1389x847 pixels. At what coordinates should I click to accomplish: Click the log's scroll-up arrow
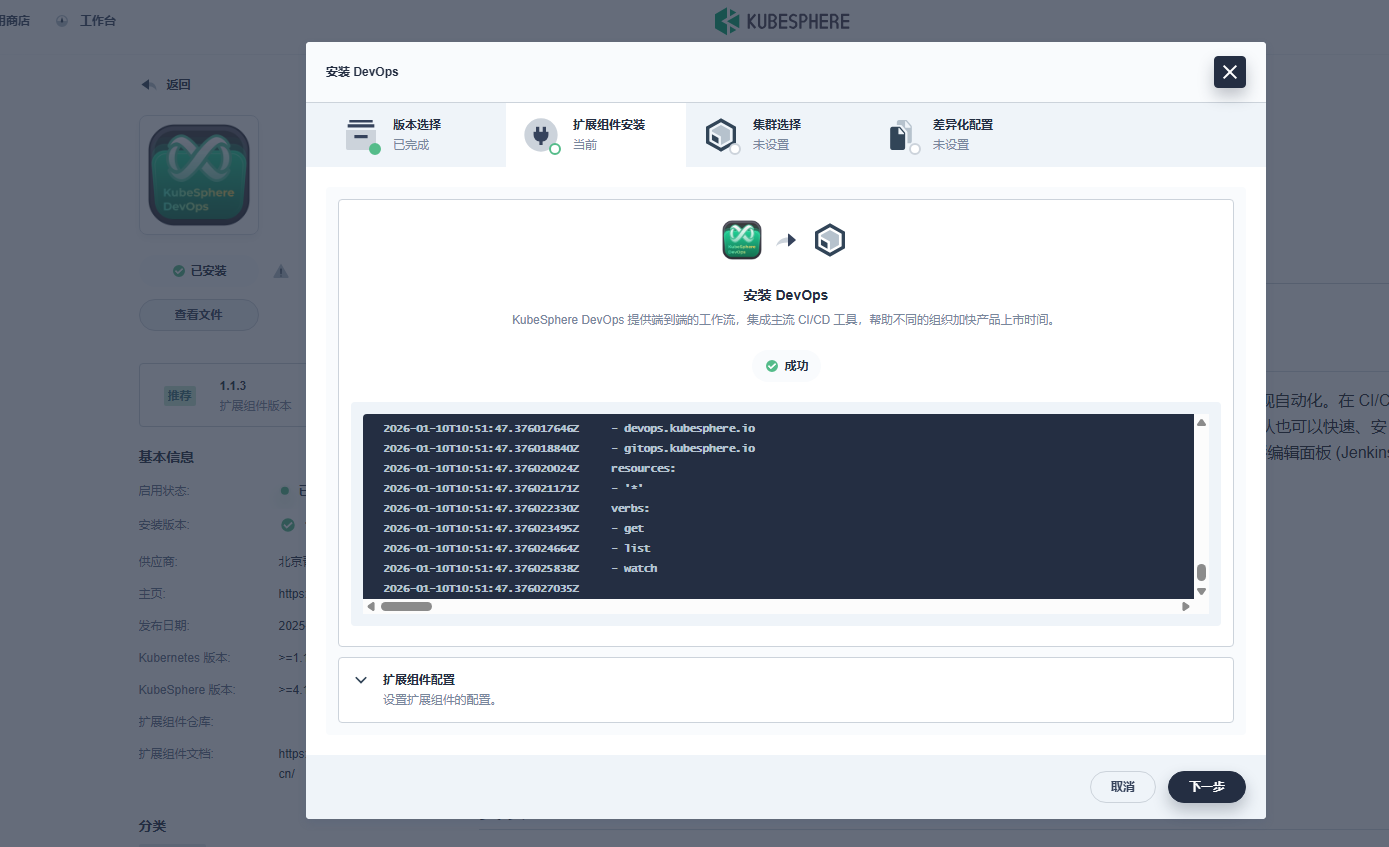(x=1201, y=423)
